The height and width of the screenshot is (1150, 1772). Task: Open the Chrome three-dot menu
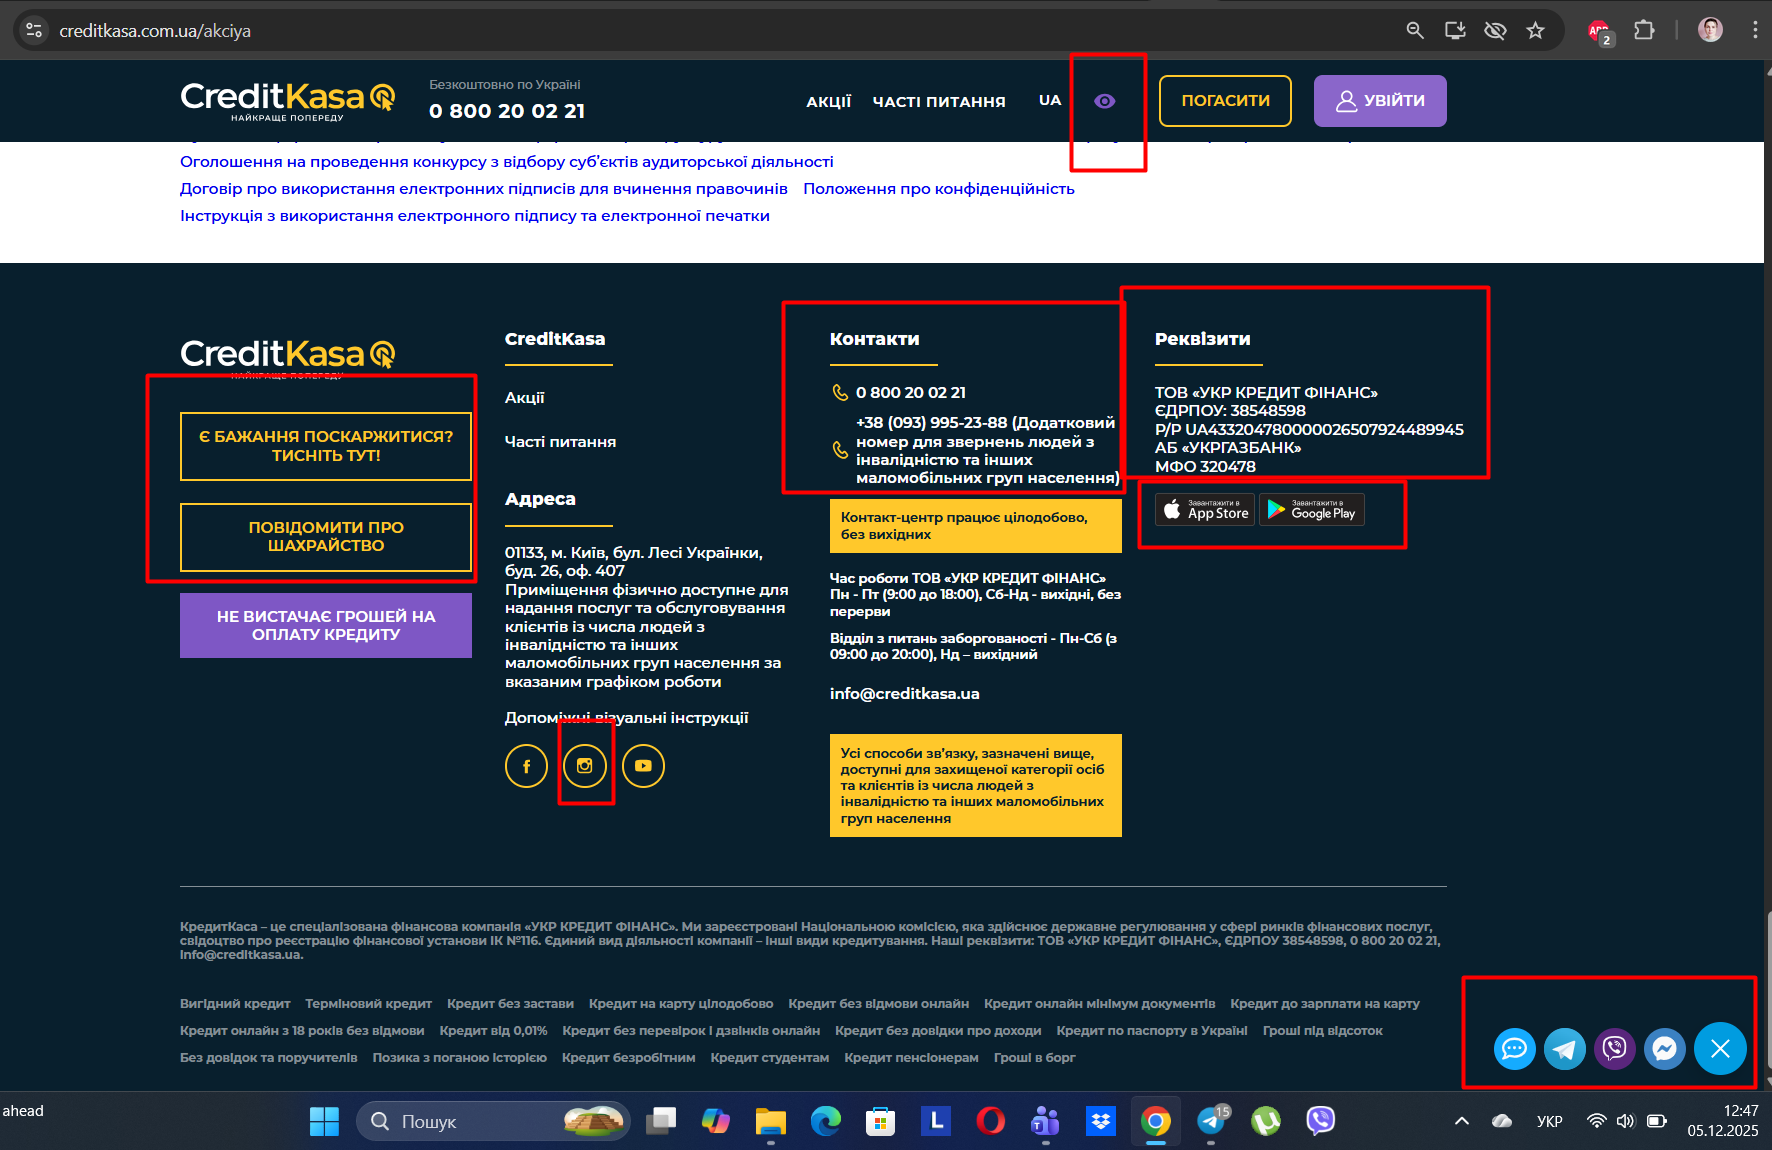tap(1755, 31)
